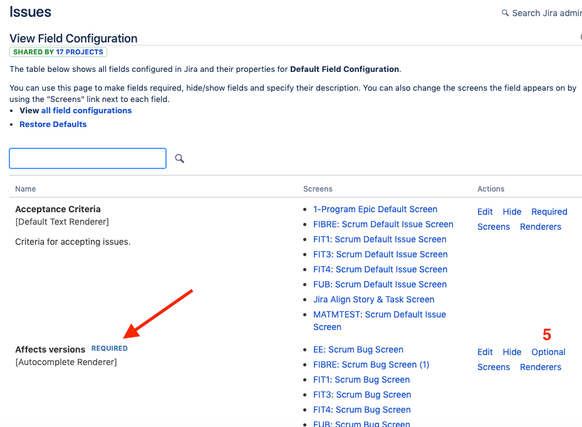Open Renderers for Affects versions

click(x=540, y=367)
